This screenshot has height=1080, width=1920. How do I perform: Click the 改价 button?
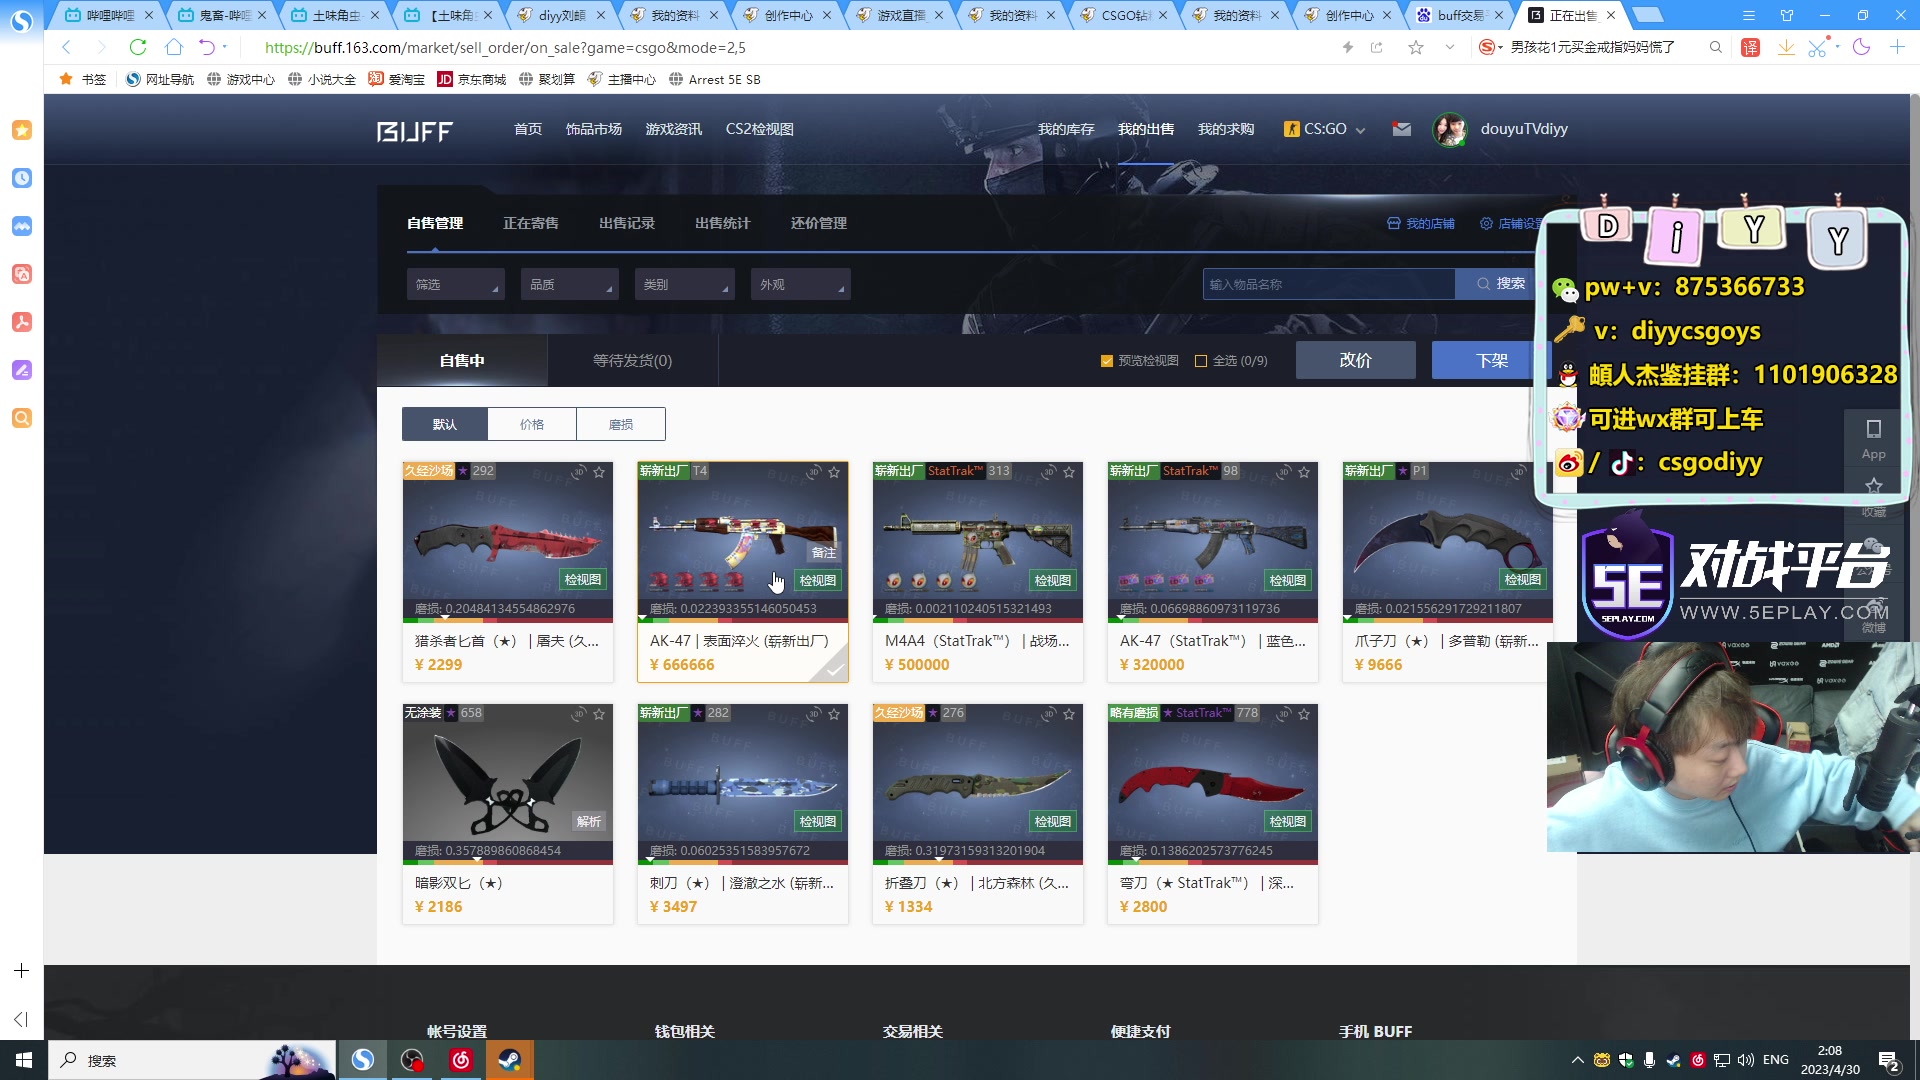point(1356,360)
